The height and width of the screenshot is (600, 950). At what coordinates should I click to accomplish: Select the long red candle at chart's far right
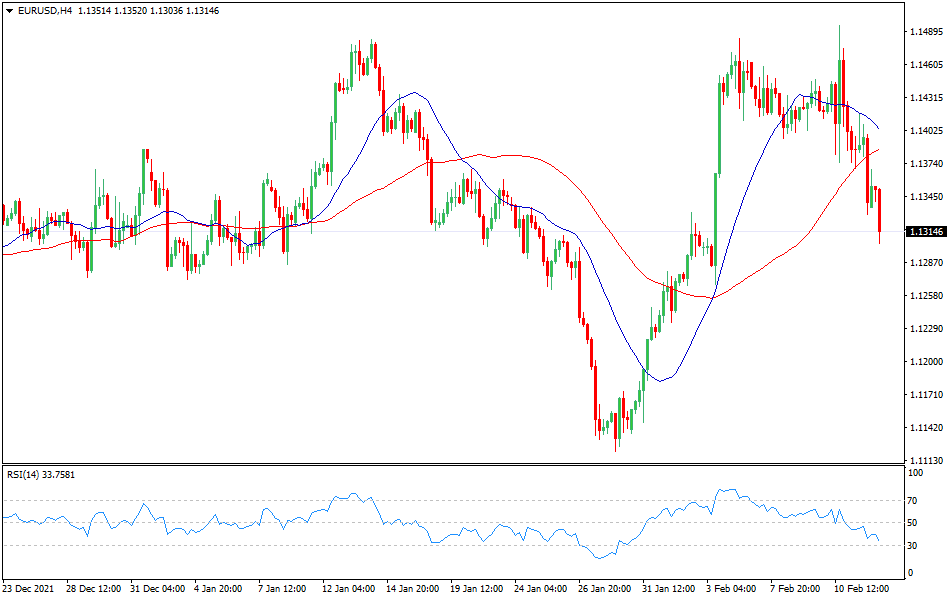pos(881,210)
